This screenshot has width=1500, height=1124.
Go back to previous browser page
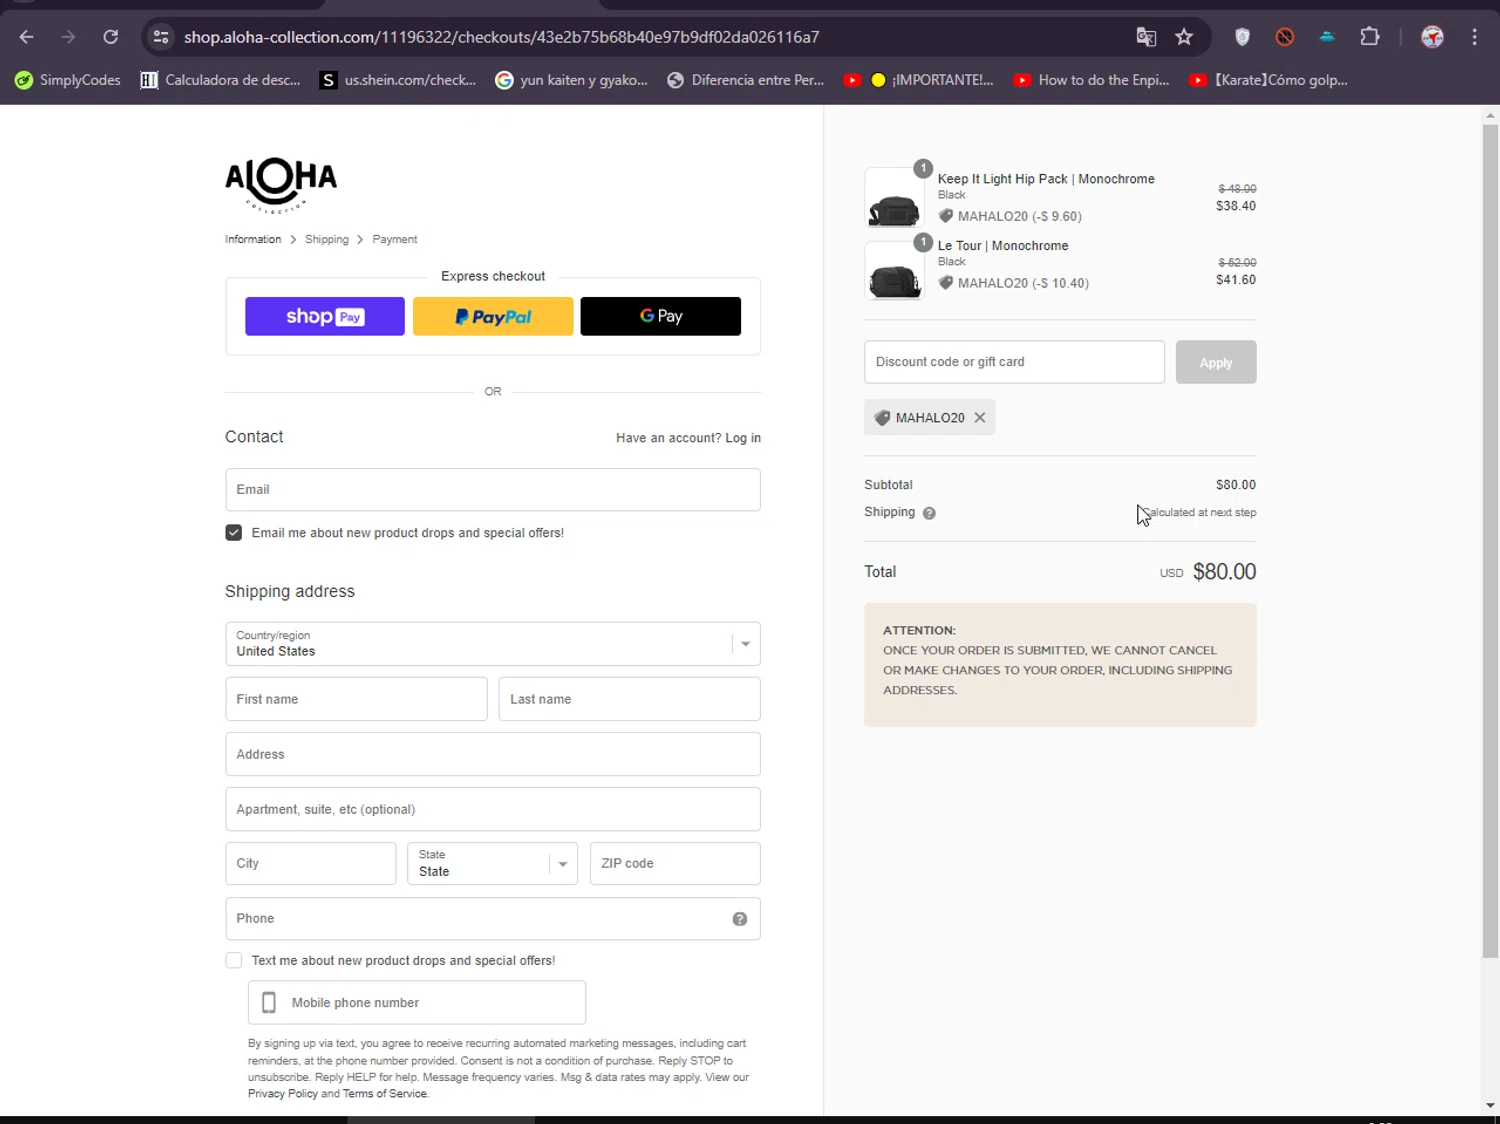(27, 37)
